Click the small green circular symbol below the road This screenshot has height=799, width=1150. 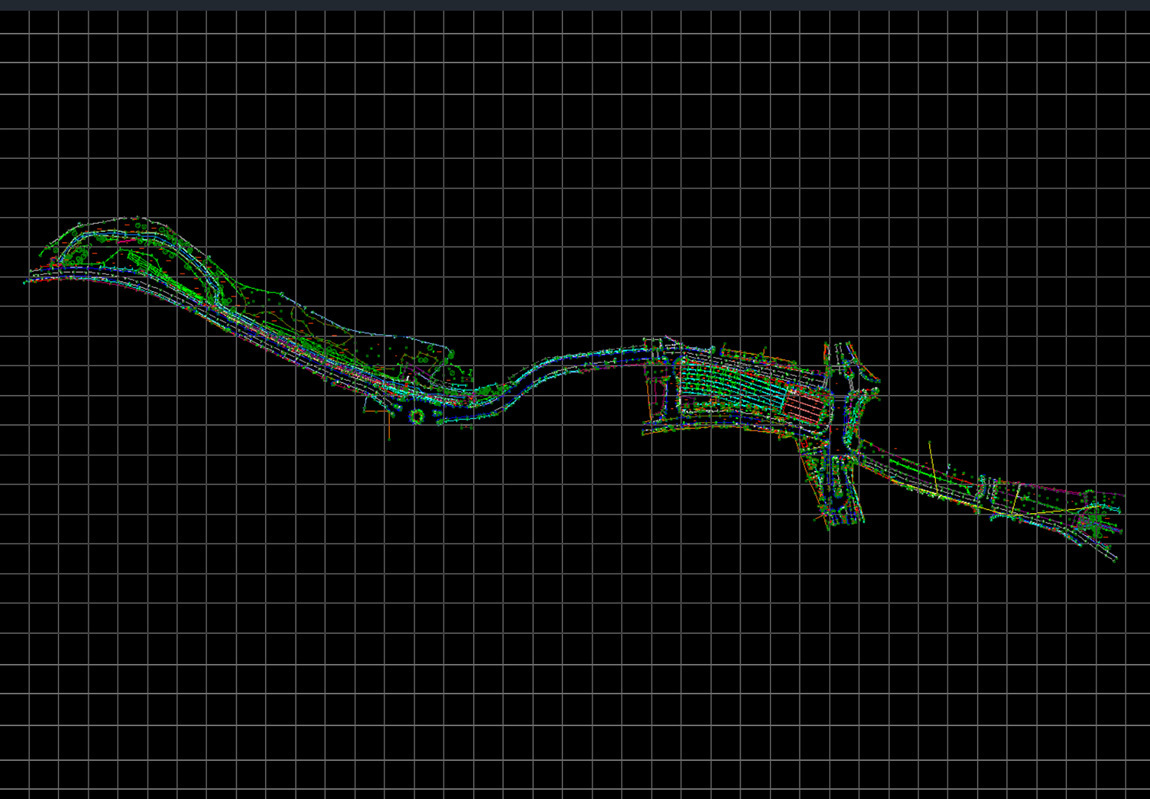417,415
